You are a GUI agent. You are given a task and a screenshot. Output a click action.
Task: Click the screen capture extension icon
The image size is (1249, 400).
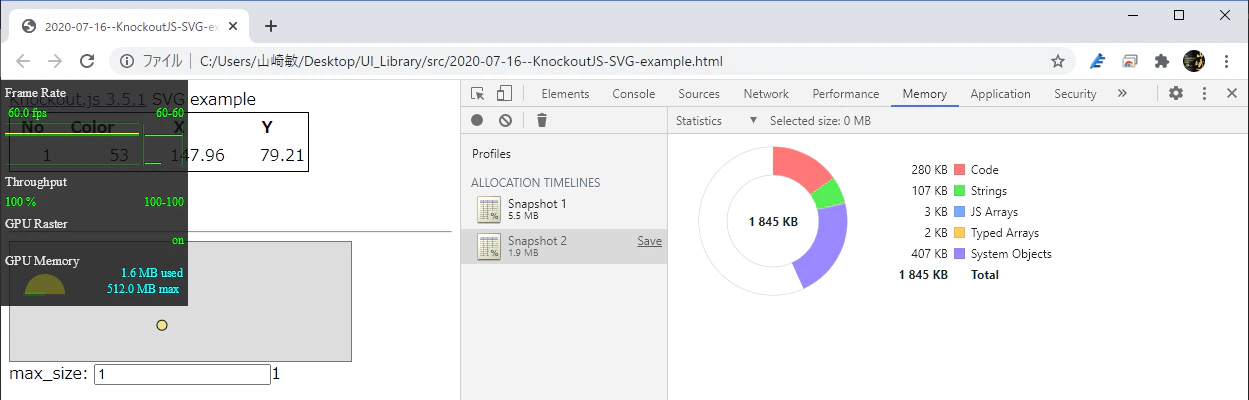point(1129,61)
